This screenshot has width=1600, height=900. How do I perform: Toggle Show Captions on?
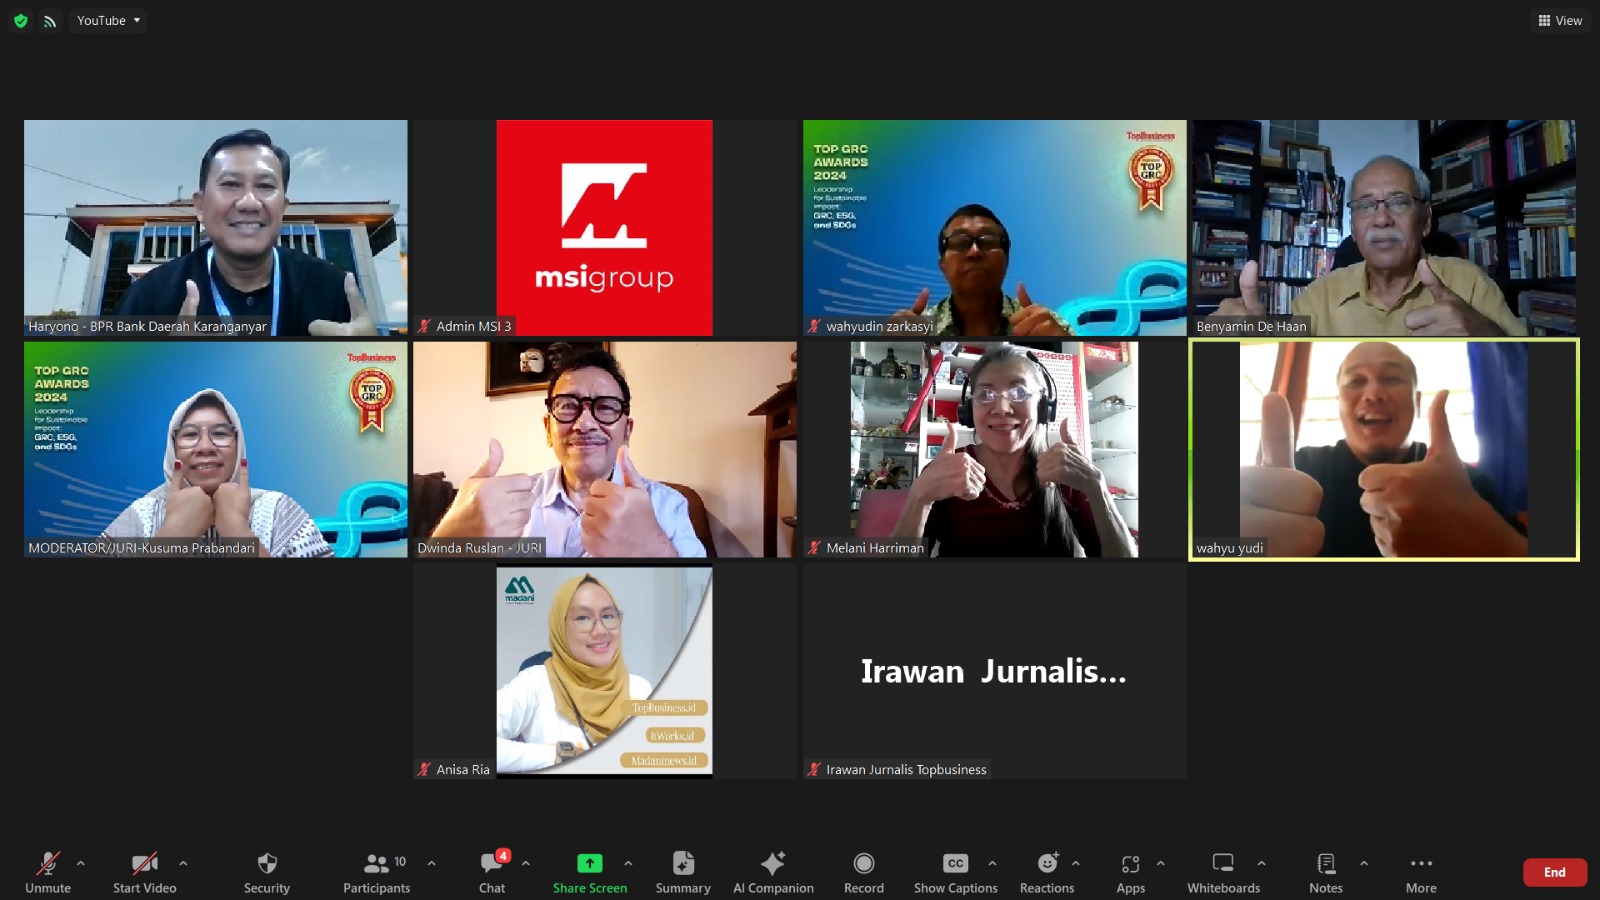[955, 872]
